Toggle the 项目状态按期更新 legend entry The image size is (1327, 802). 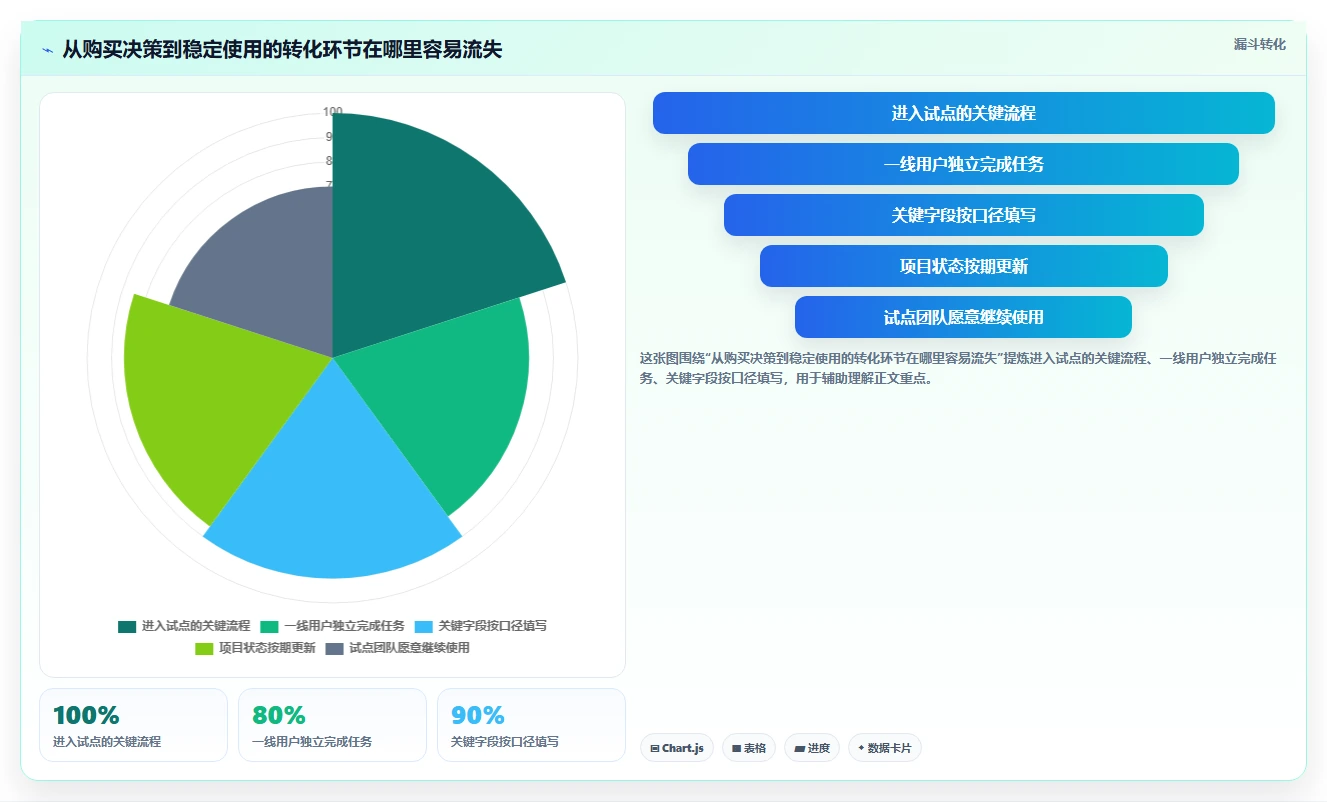pos(255,648)
